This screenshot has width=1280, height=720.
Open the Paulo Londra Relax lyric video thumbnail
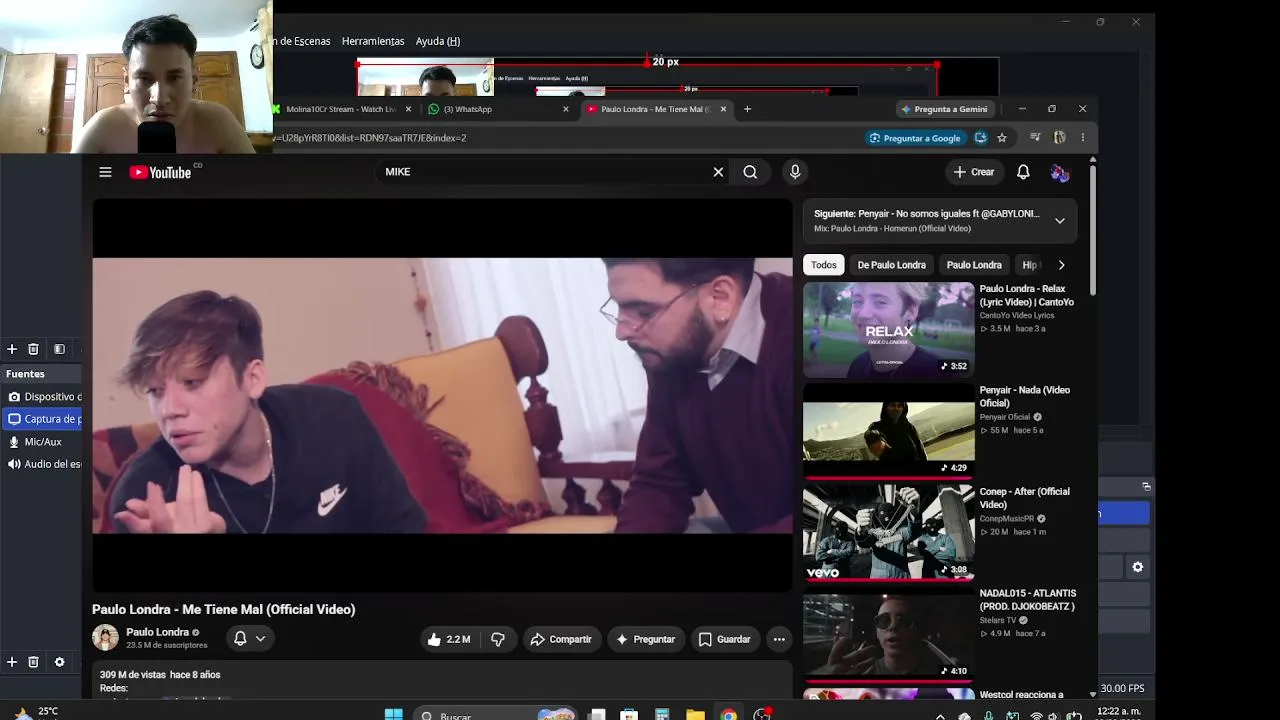pos(888,330)
